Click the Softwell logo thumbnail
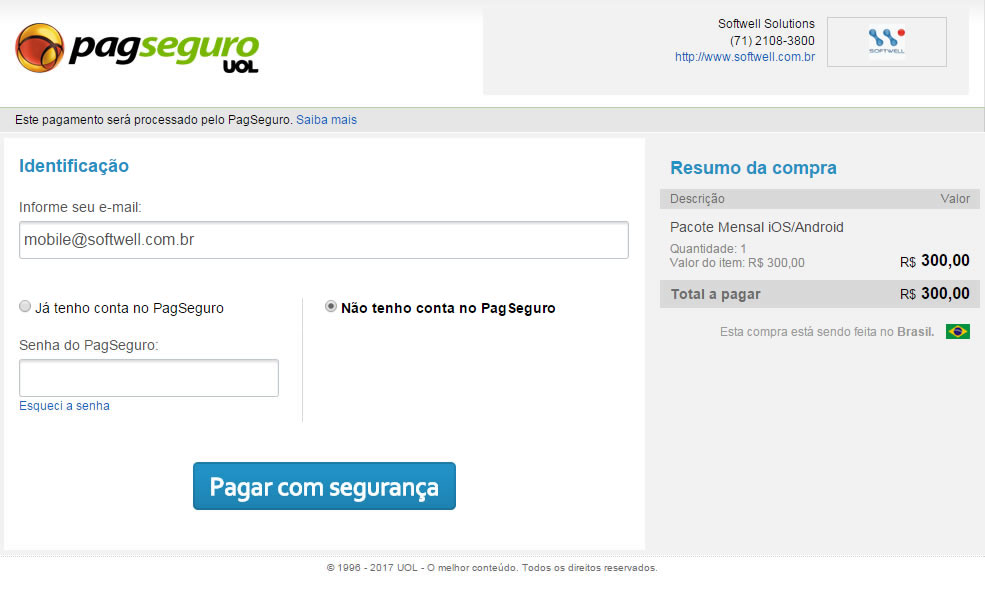The height and width of the screenshot is (589, 985). 886,42
